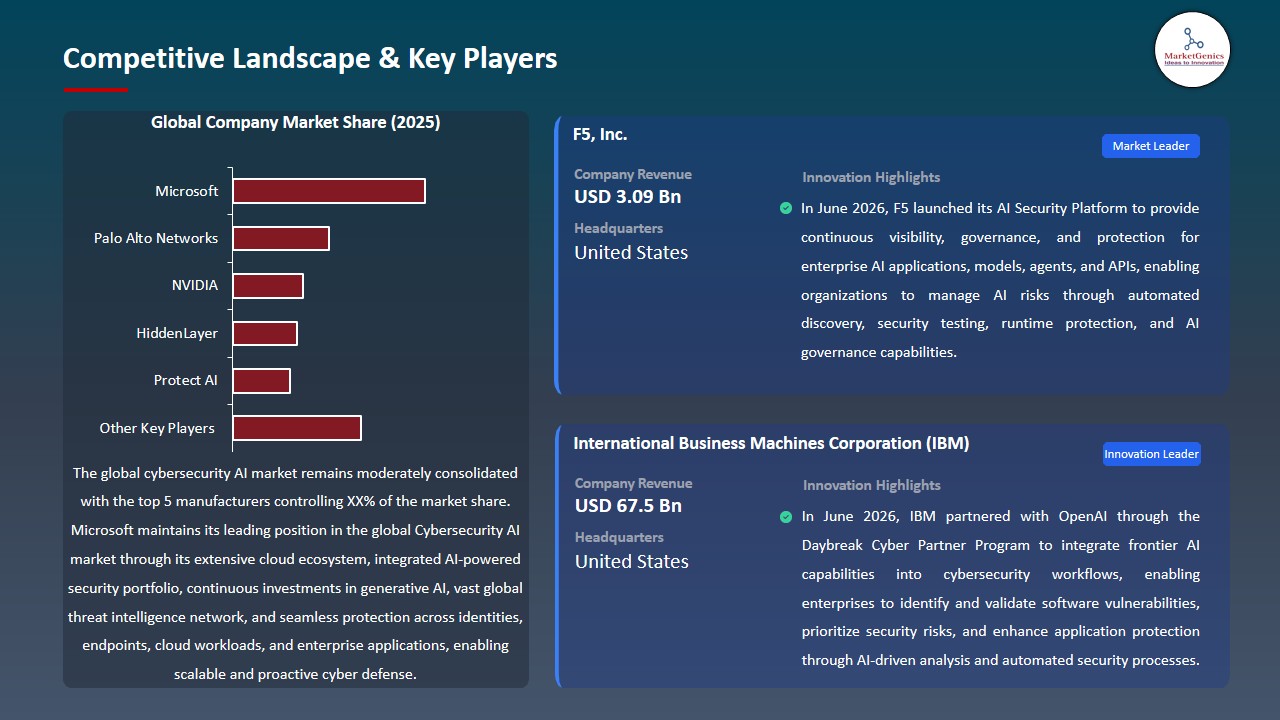The image size is (1280, 720).
Task: Select the Innovation Leader badge
Action: point(1151,454)
